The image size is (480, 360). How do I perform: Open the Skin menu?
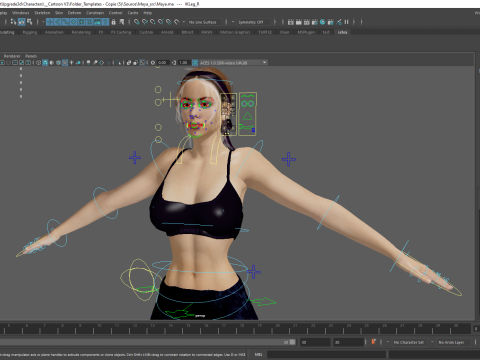pyautogui.click(x=59, y=13)
